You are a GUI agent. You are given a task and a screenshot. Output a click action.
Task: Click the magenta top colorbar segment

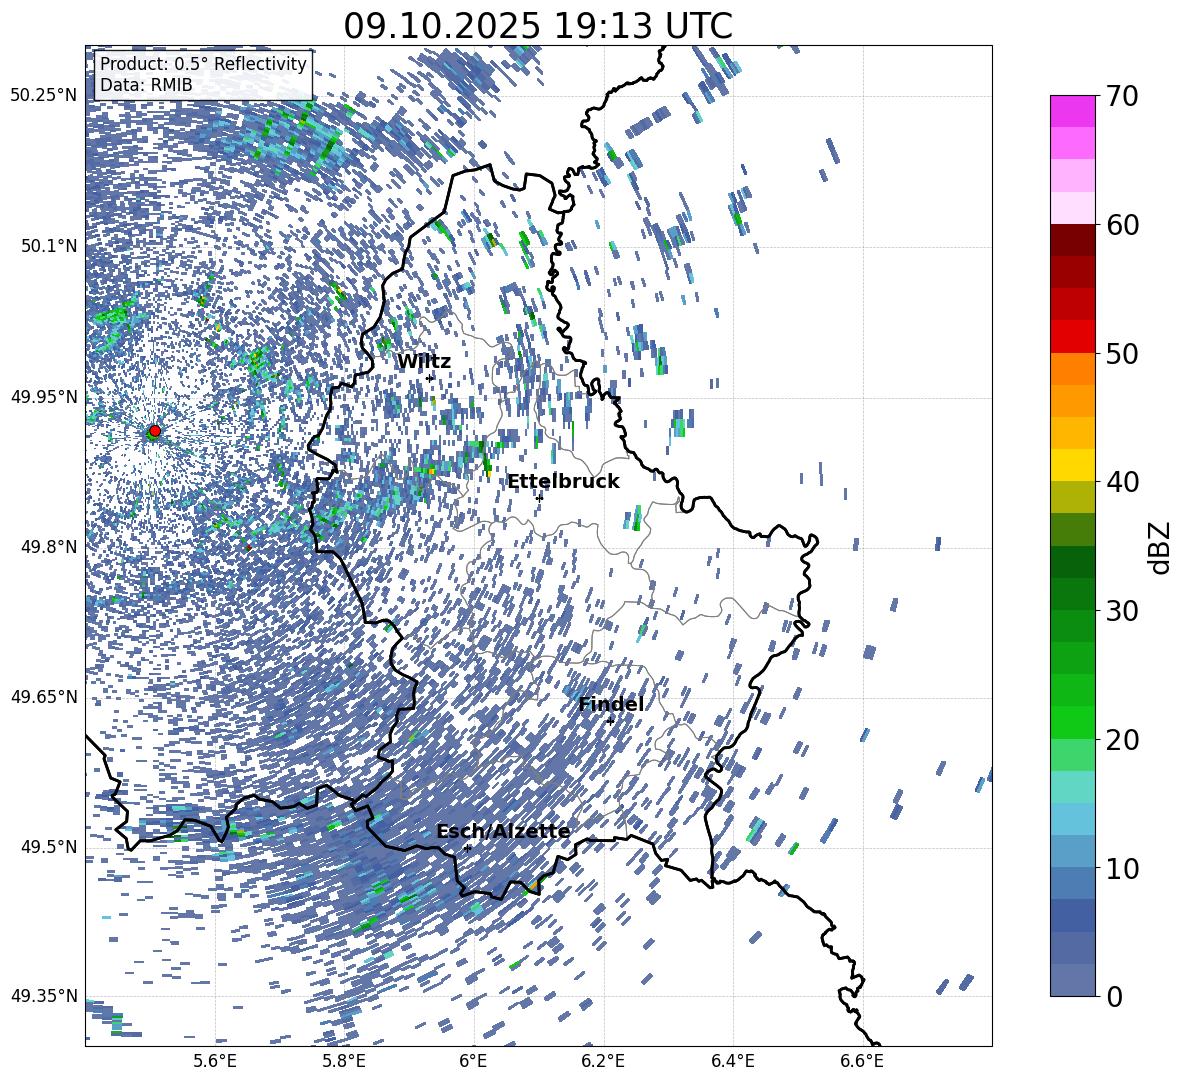1072,112
